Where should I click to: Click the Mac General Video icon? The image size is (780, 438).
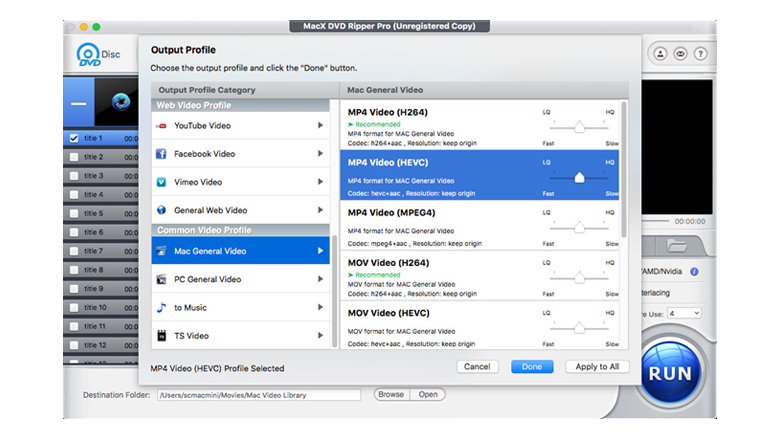pos(161,251)
